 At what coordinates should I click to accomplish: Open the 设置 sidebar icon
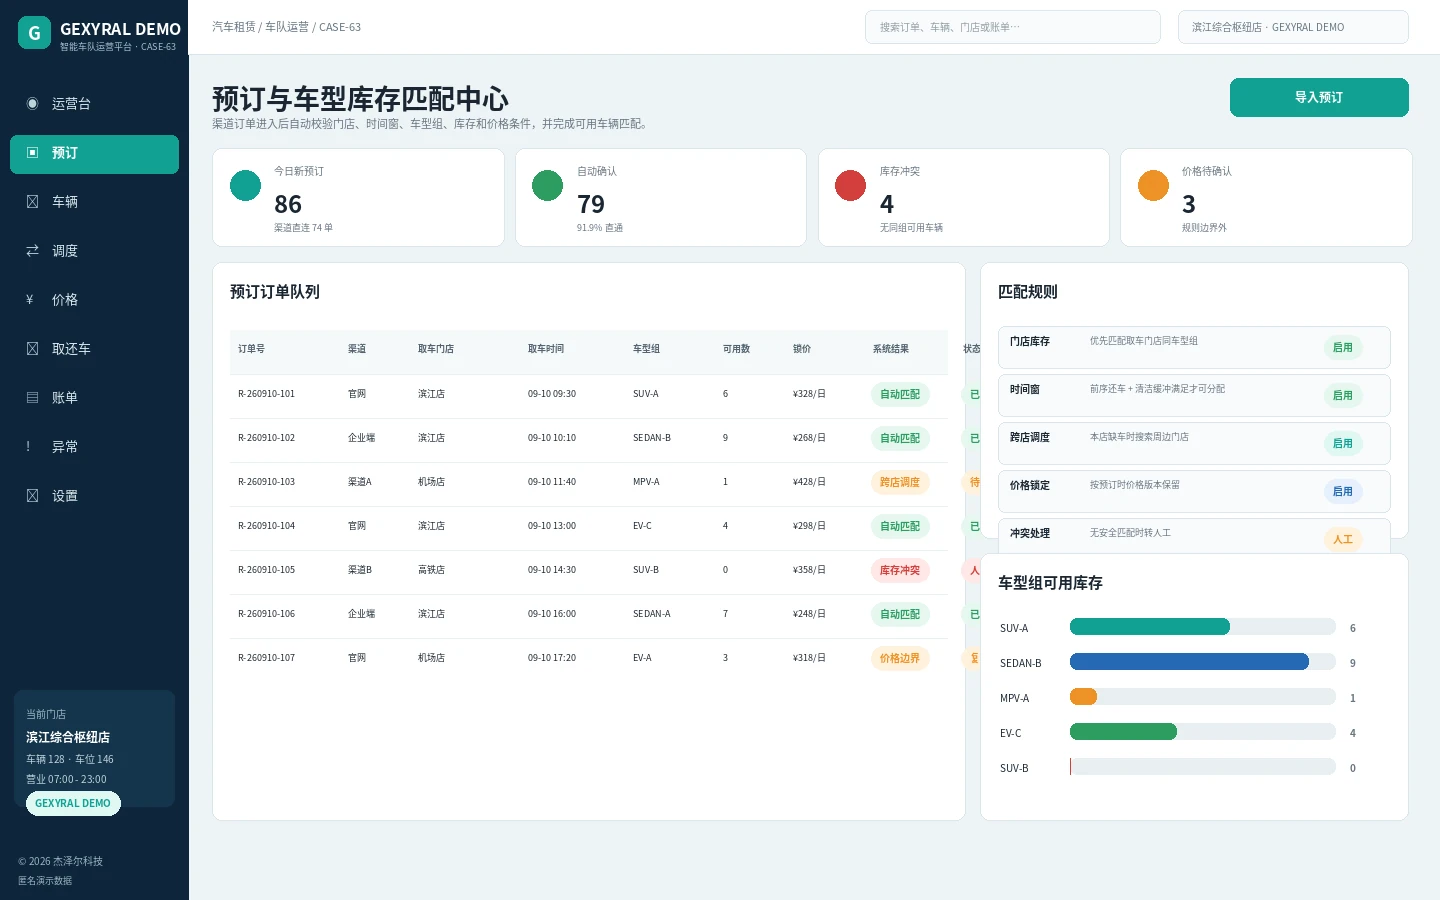point(32,496)
